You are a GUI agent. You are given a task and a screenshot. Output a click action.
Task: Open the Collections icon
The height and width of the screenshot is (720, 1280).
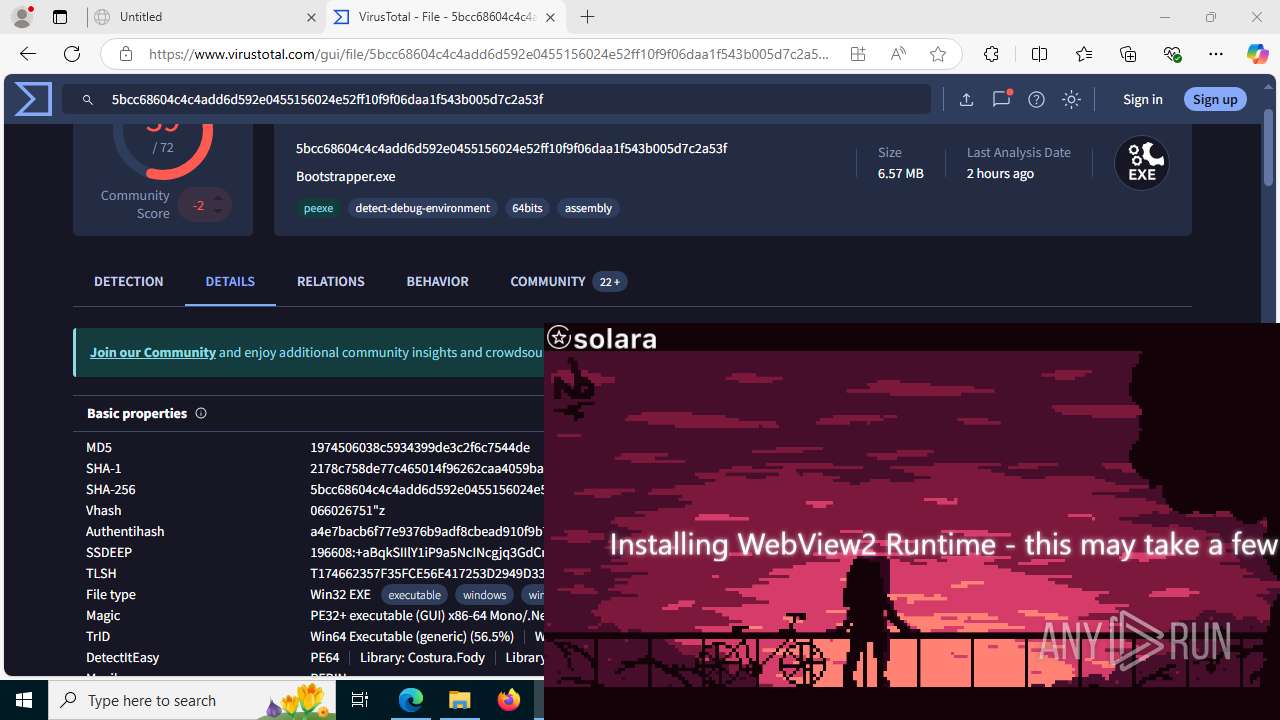click(x=1128, y=54)
